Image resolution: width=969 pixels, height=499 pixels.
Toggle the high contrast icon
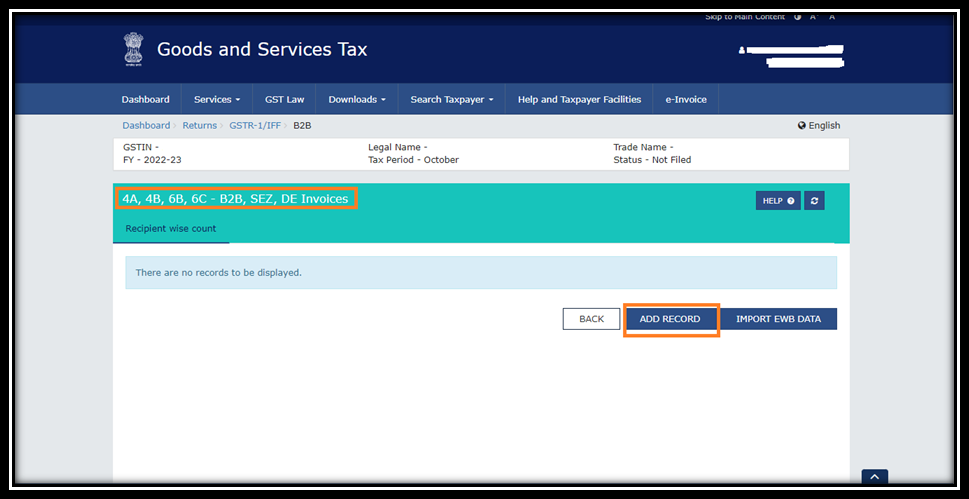click(798, 17)
